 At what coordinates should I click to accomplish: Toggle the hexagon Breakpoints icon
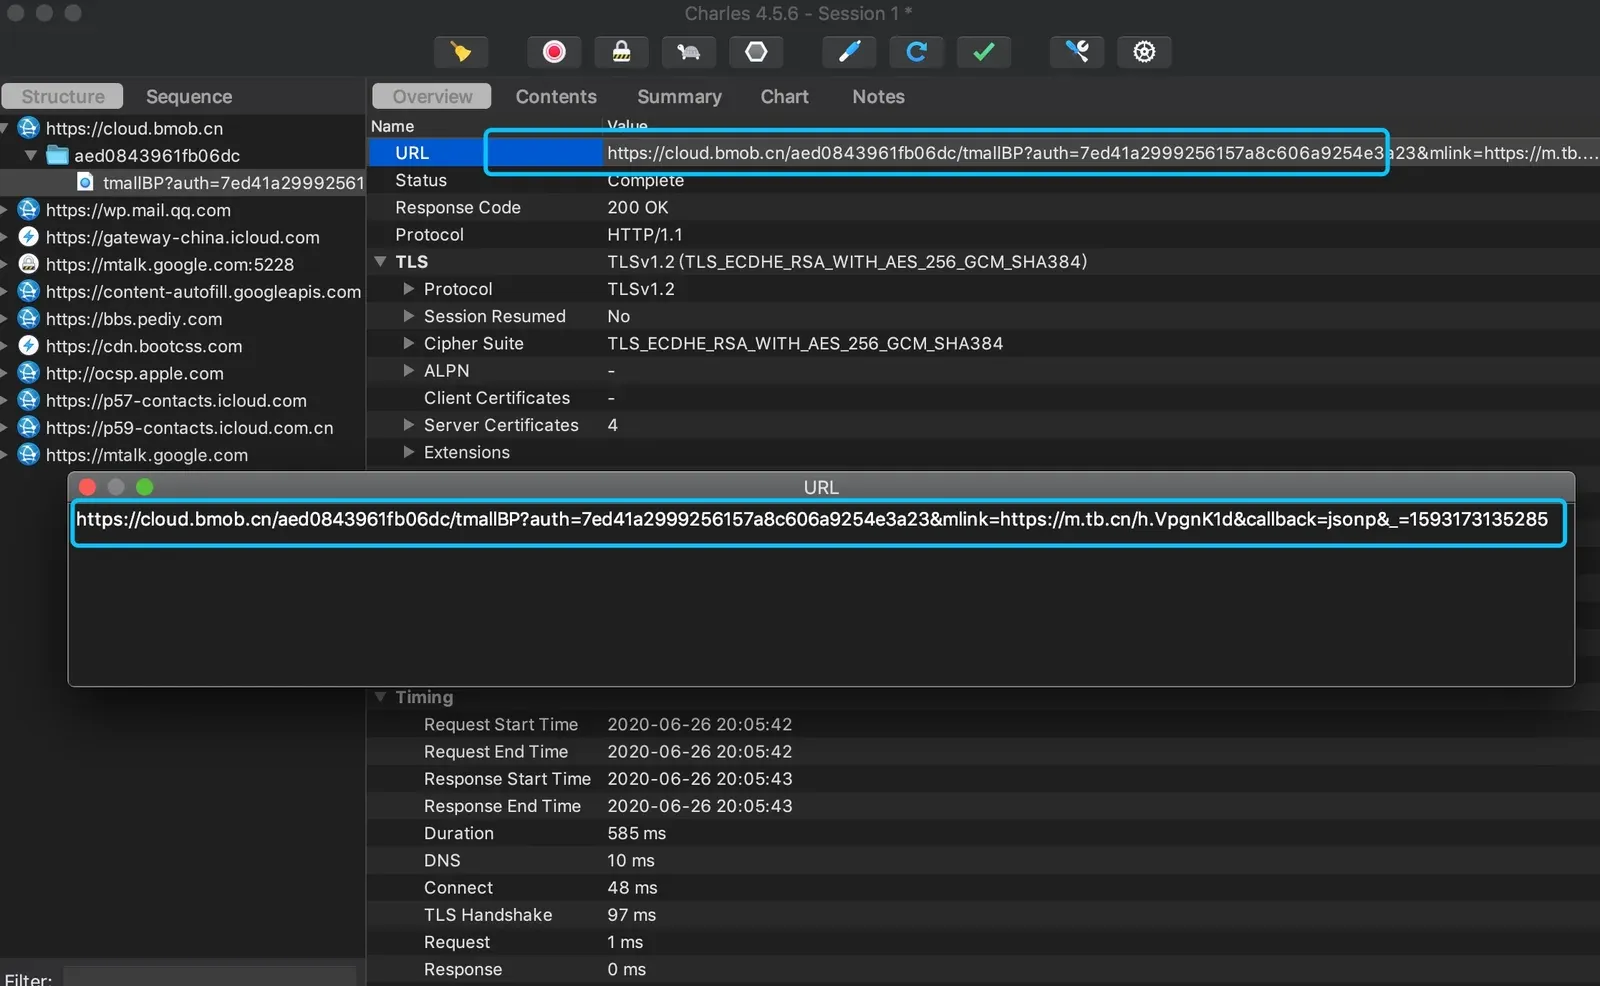click(756, 52)
